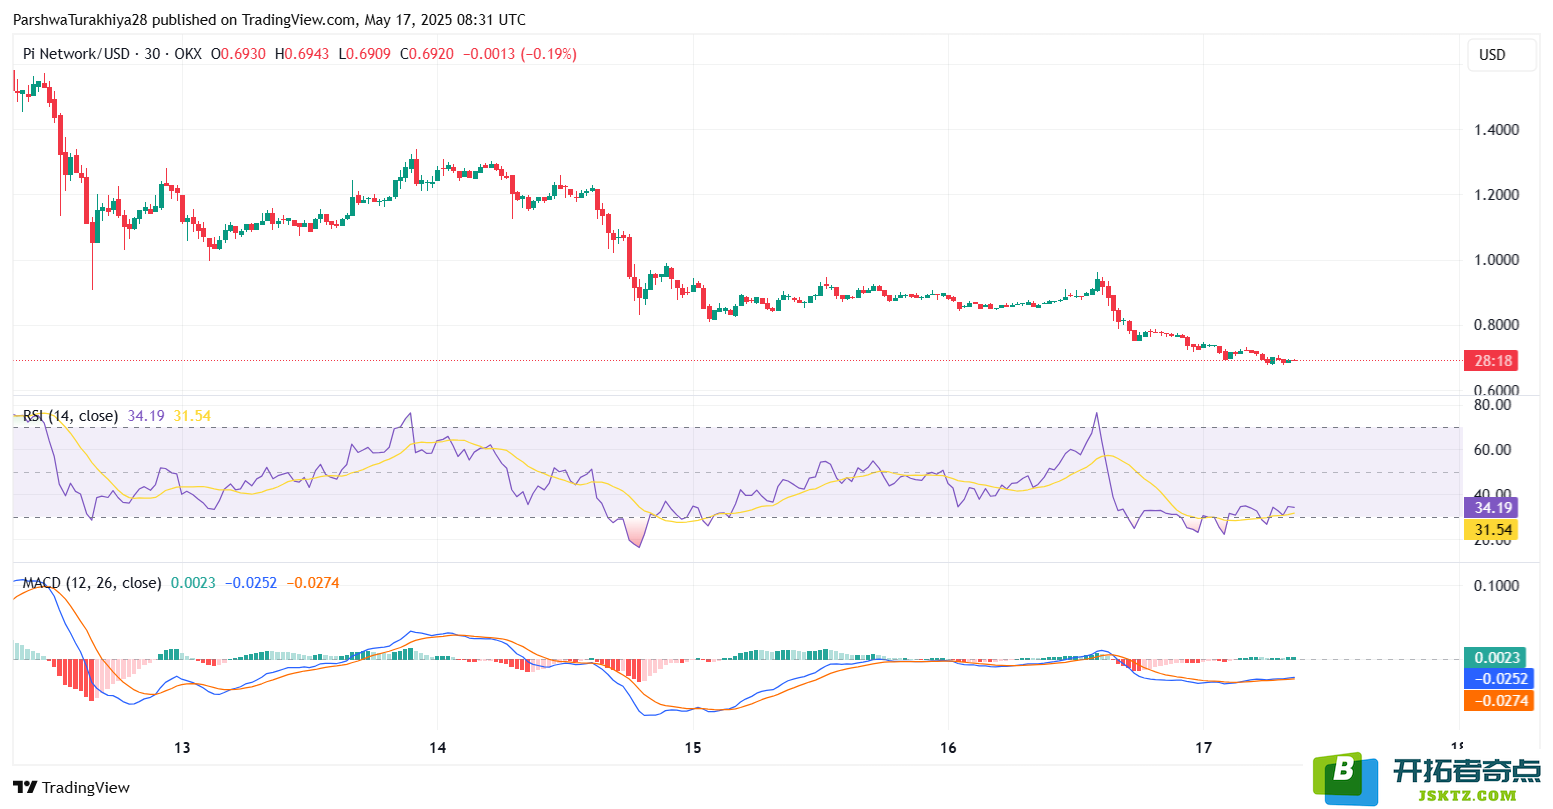The image size is (1553, 809).
Task: Click the yellow 31.54 RSI axis tag
Action: tap(1490, 530)
